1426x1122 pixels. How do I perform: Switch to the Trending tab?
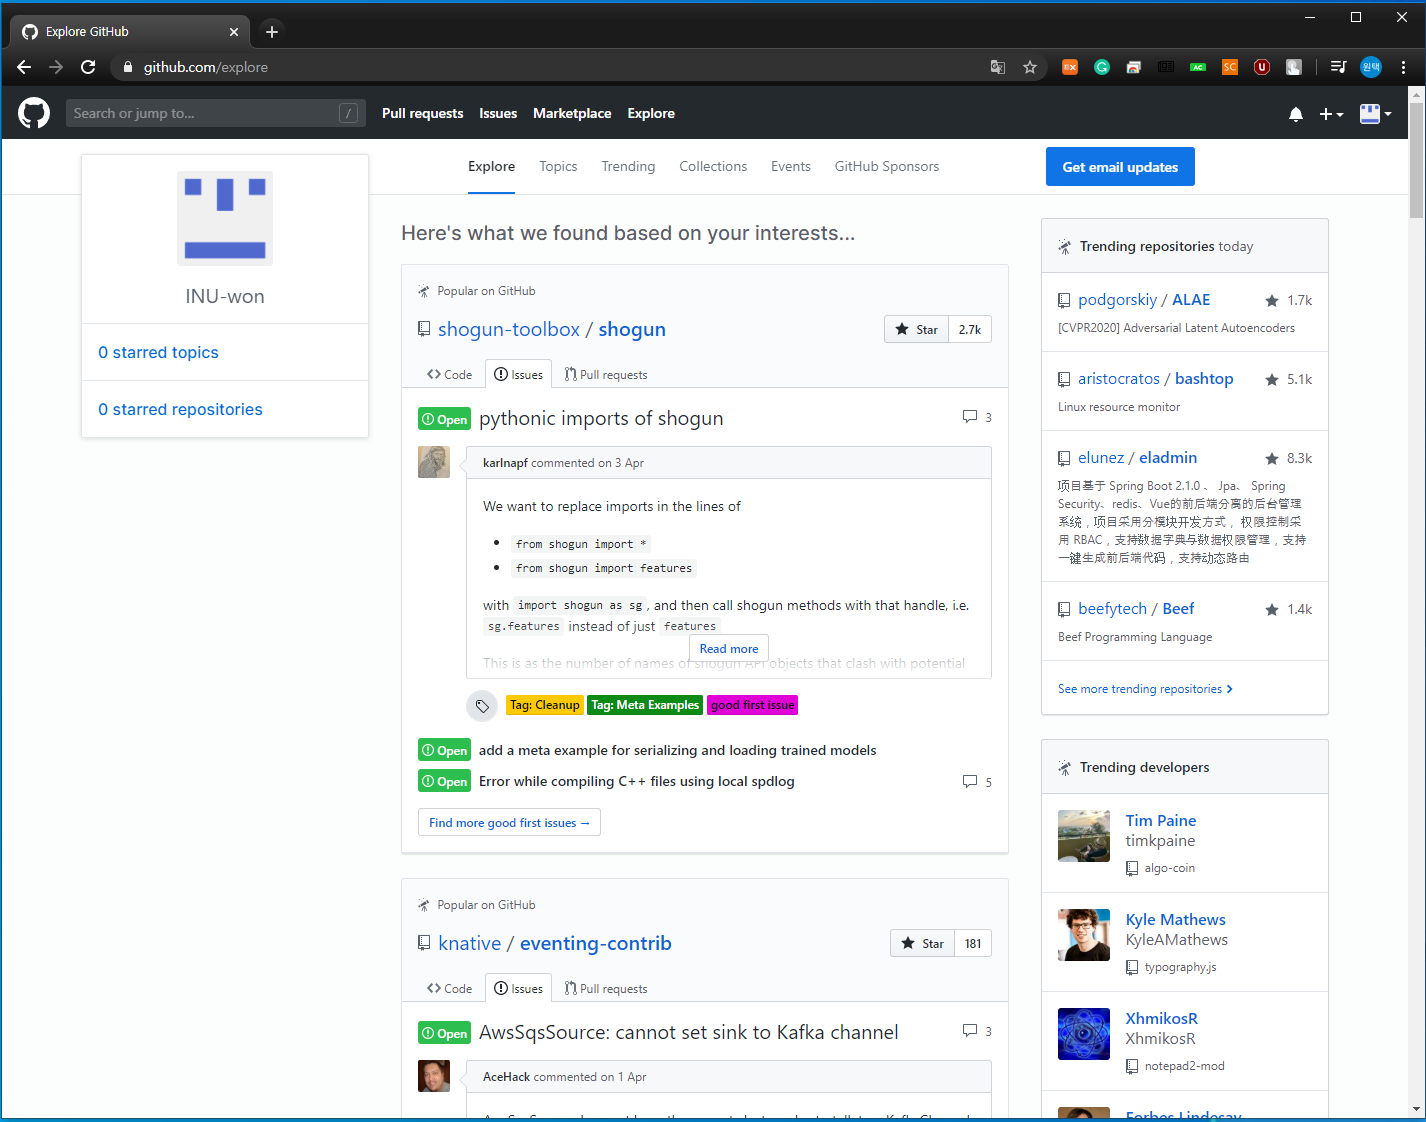(x=628, y=166)
